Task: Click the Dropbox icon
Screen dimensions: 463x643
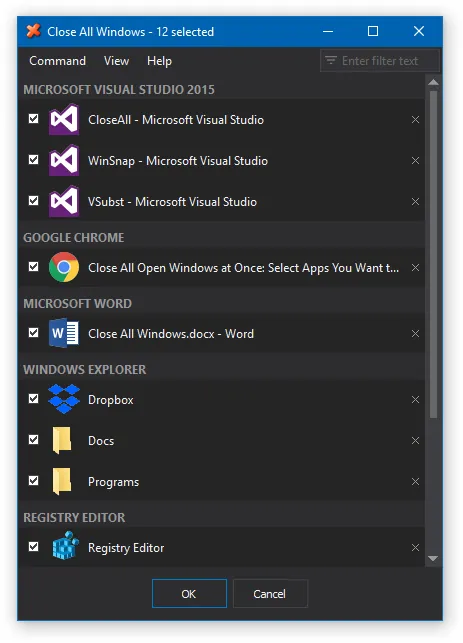Action: [x=64, y=399]
